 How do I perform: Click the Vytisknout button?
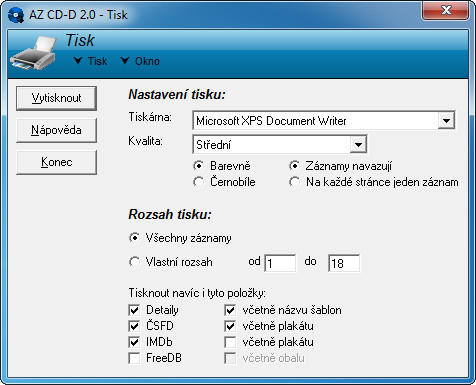point(56,98)
